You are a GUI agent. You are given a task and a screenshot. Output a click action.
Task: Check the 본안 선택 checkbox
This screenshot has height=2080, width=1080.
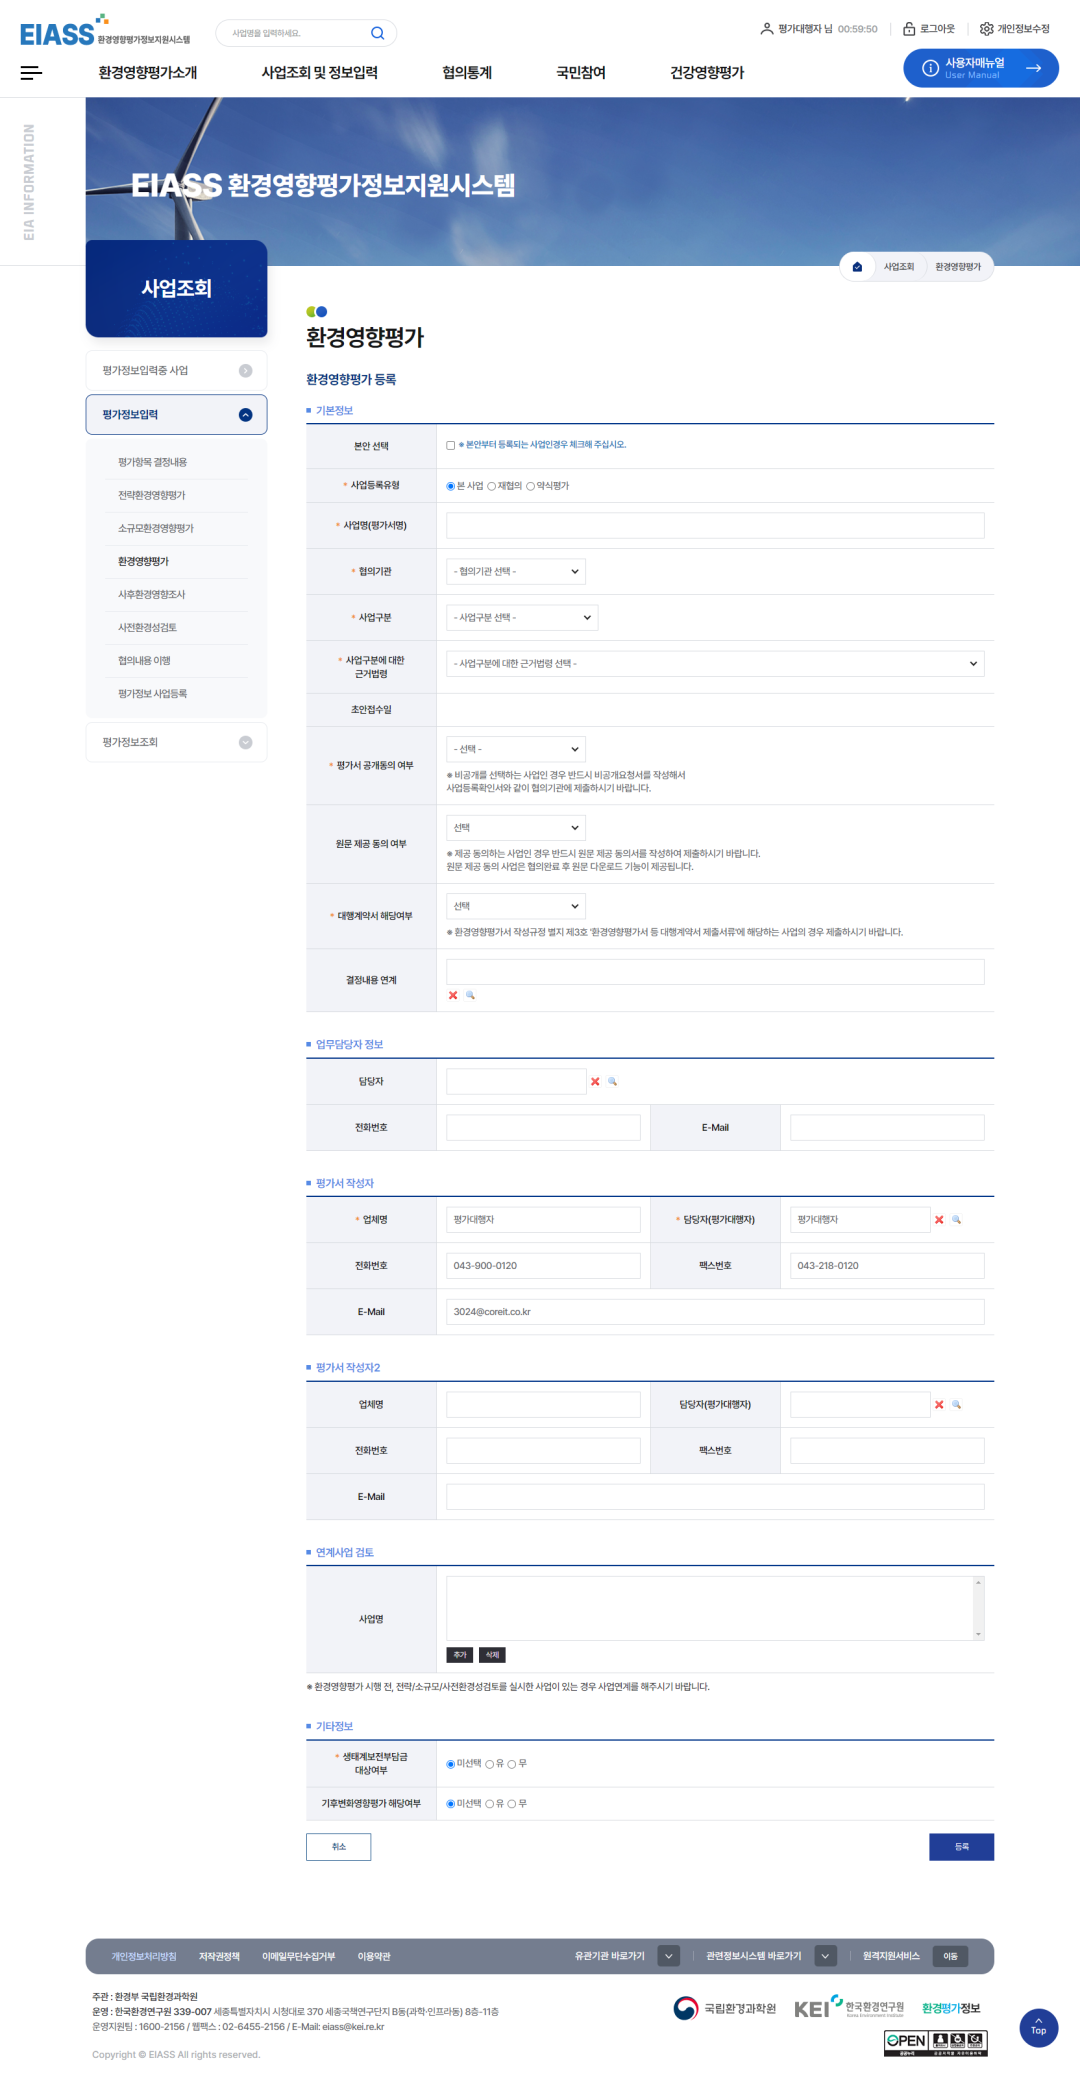click(x=451, y=446)
